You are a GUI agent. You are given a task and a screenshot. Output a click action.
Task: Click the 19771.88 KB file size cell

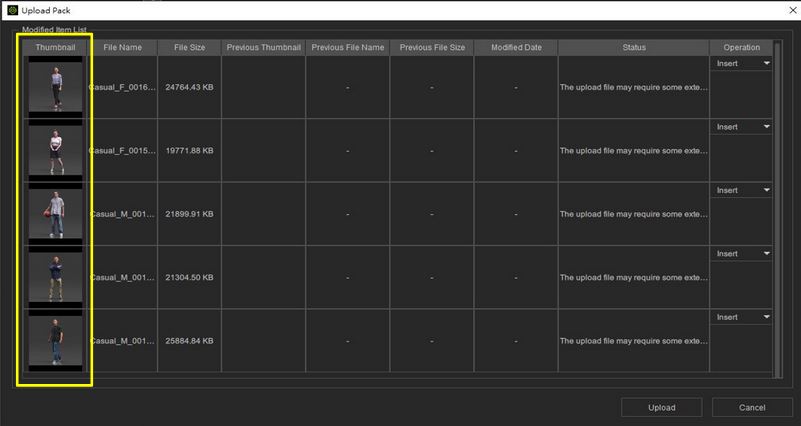(190, 151)
